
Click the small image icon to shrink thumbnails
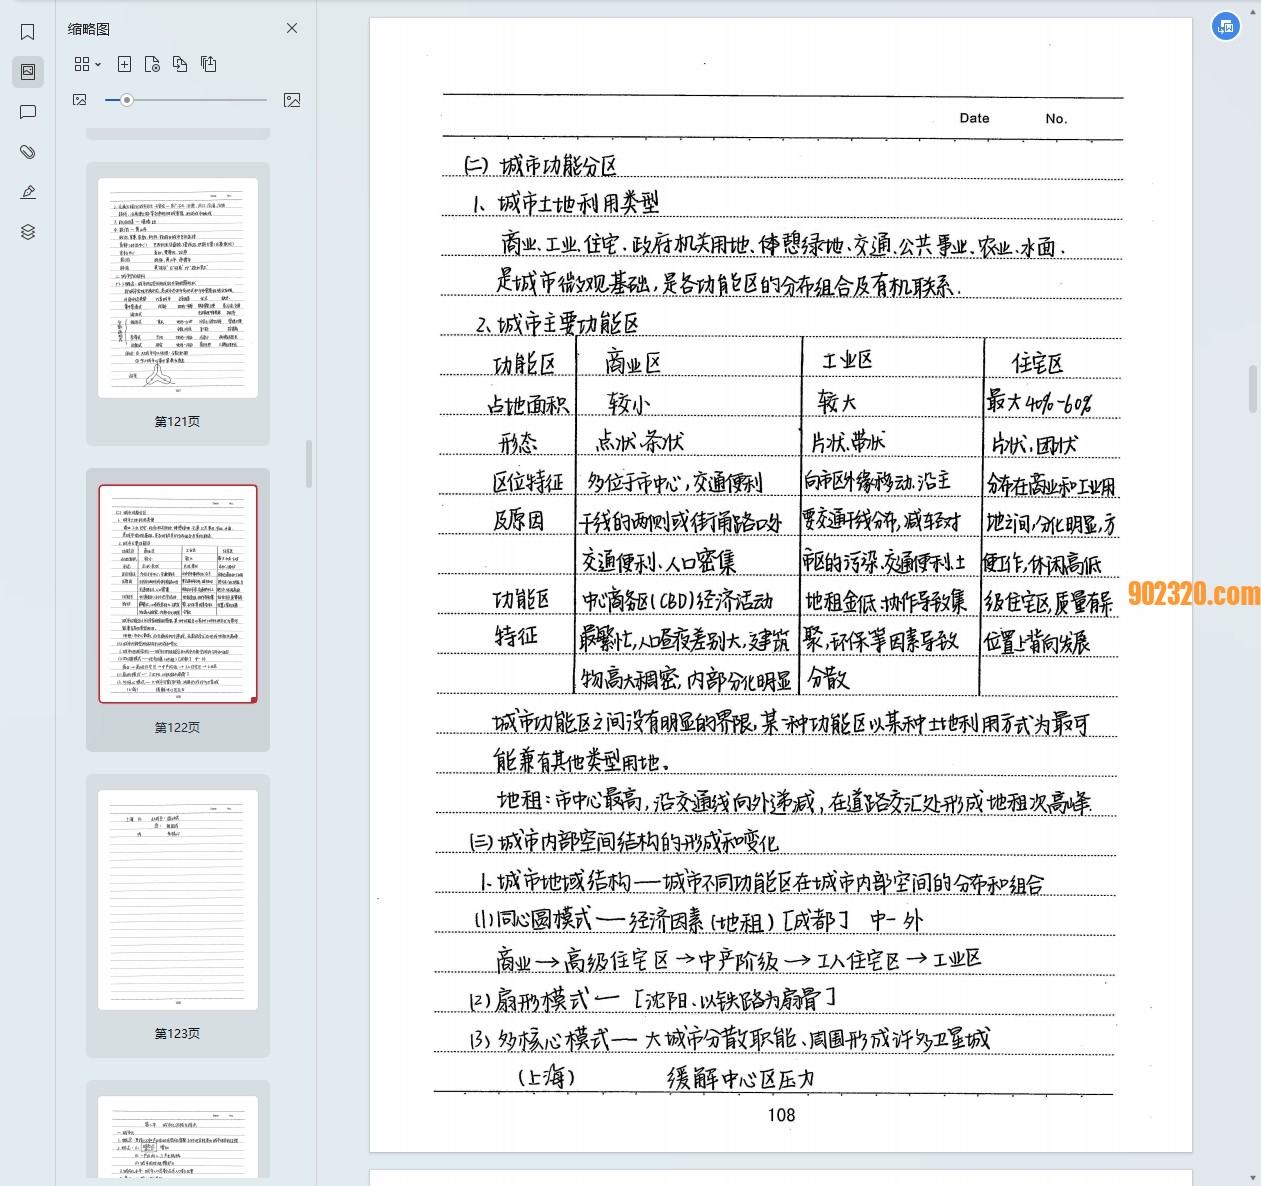(x=79, y=100)
